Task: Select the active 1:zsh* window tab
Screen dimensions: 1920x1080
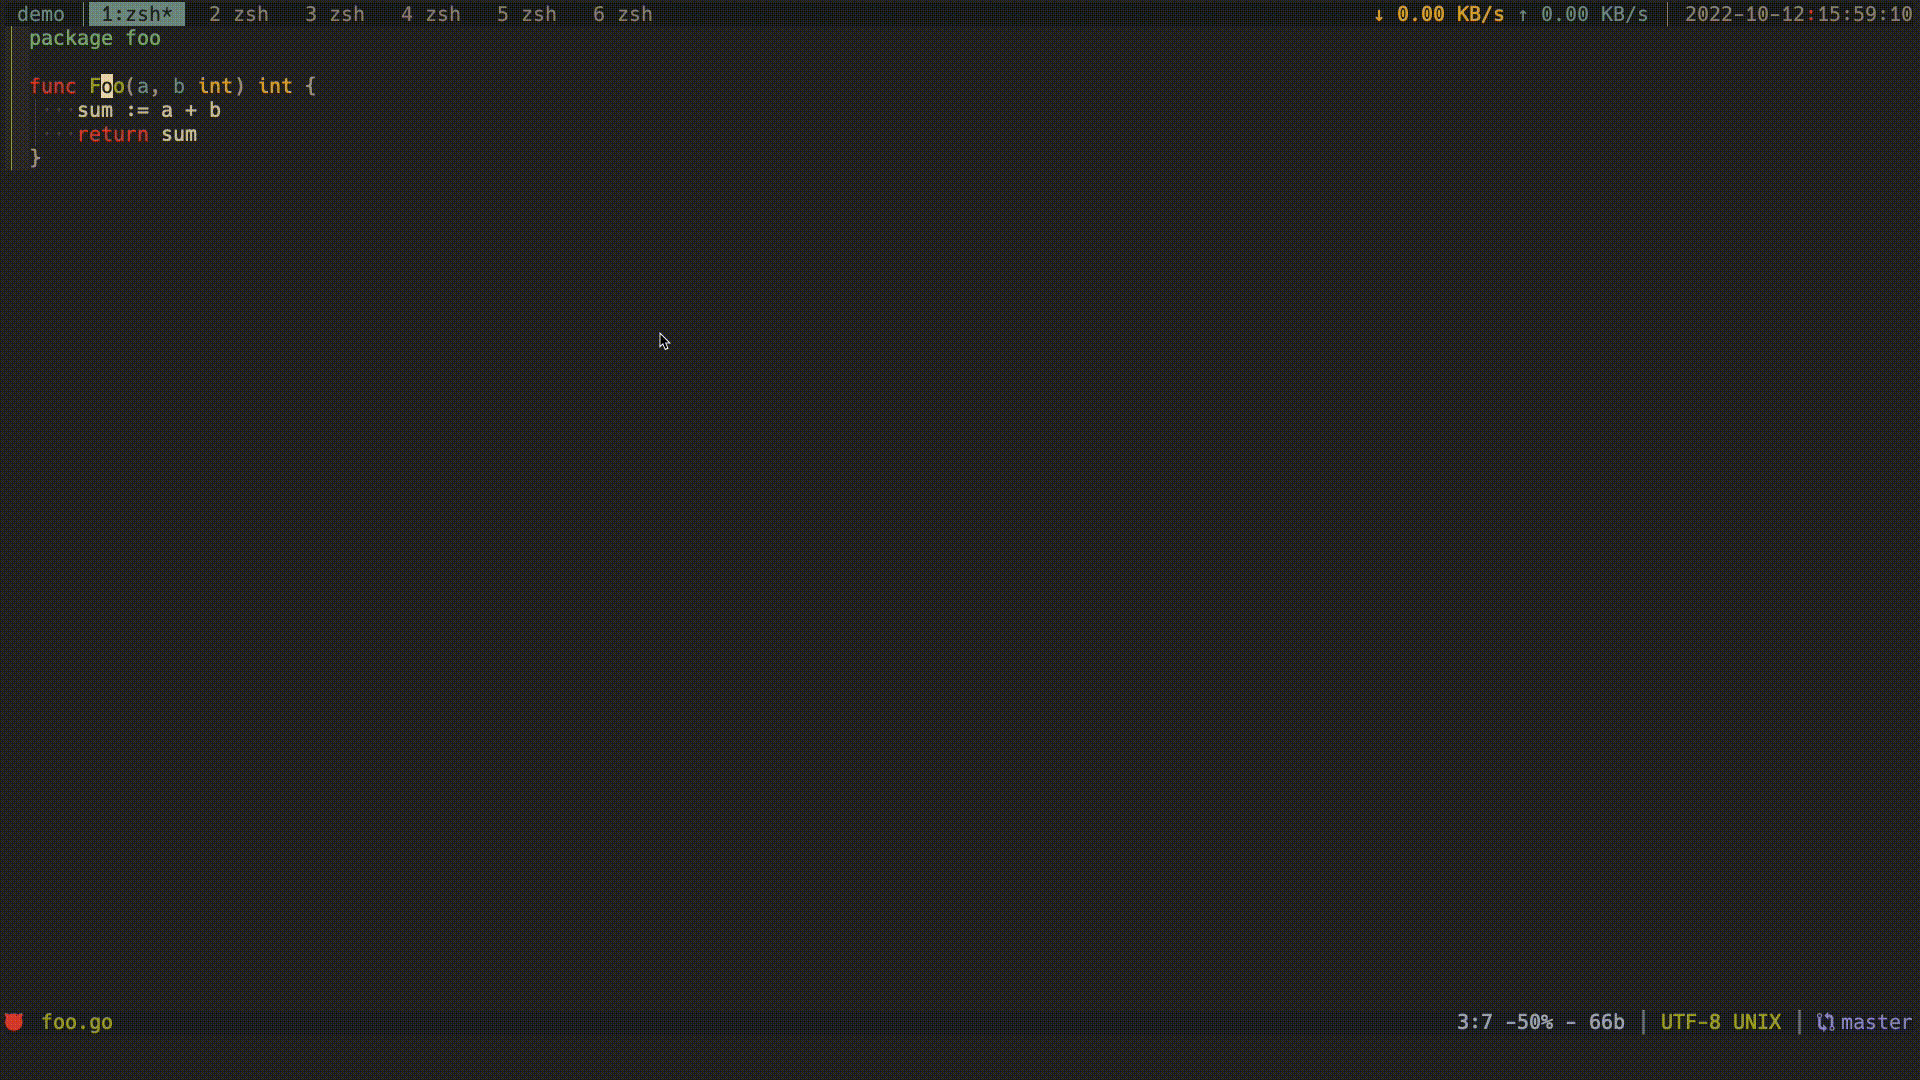Action: pos(137,14)
